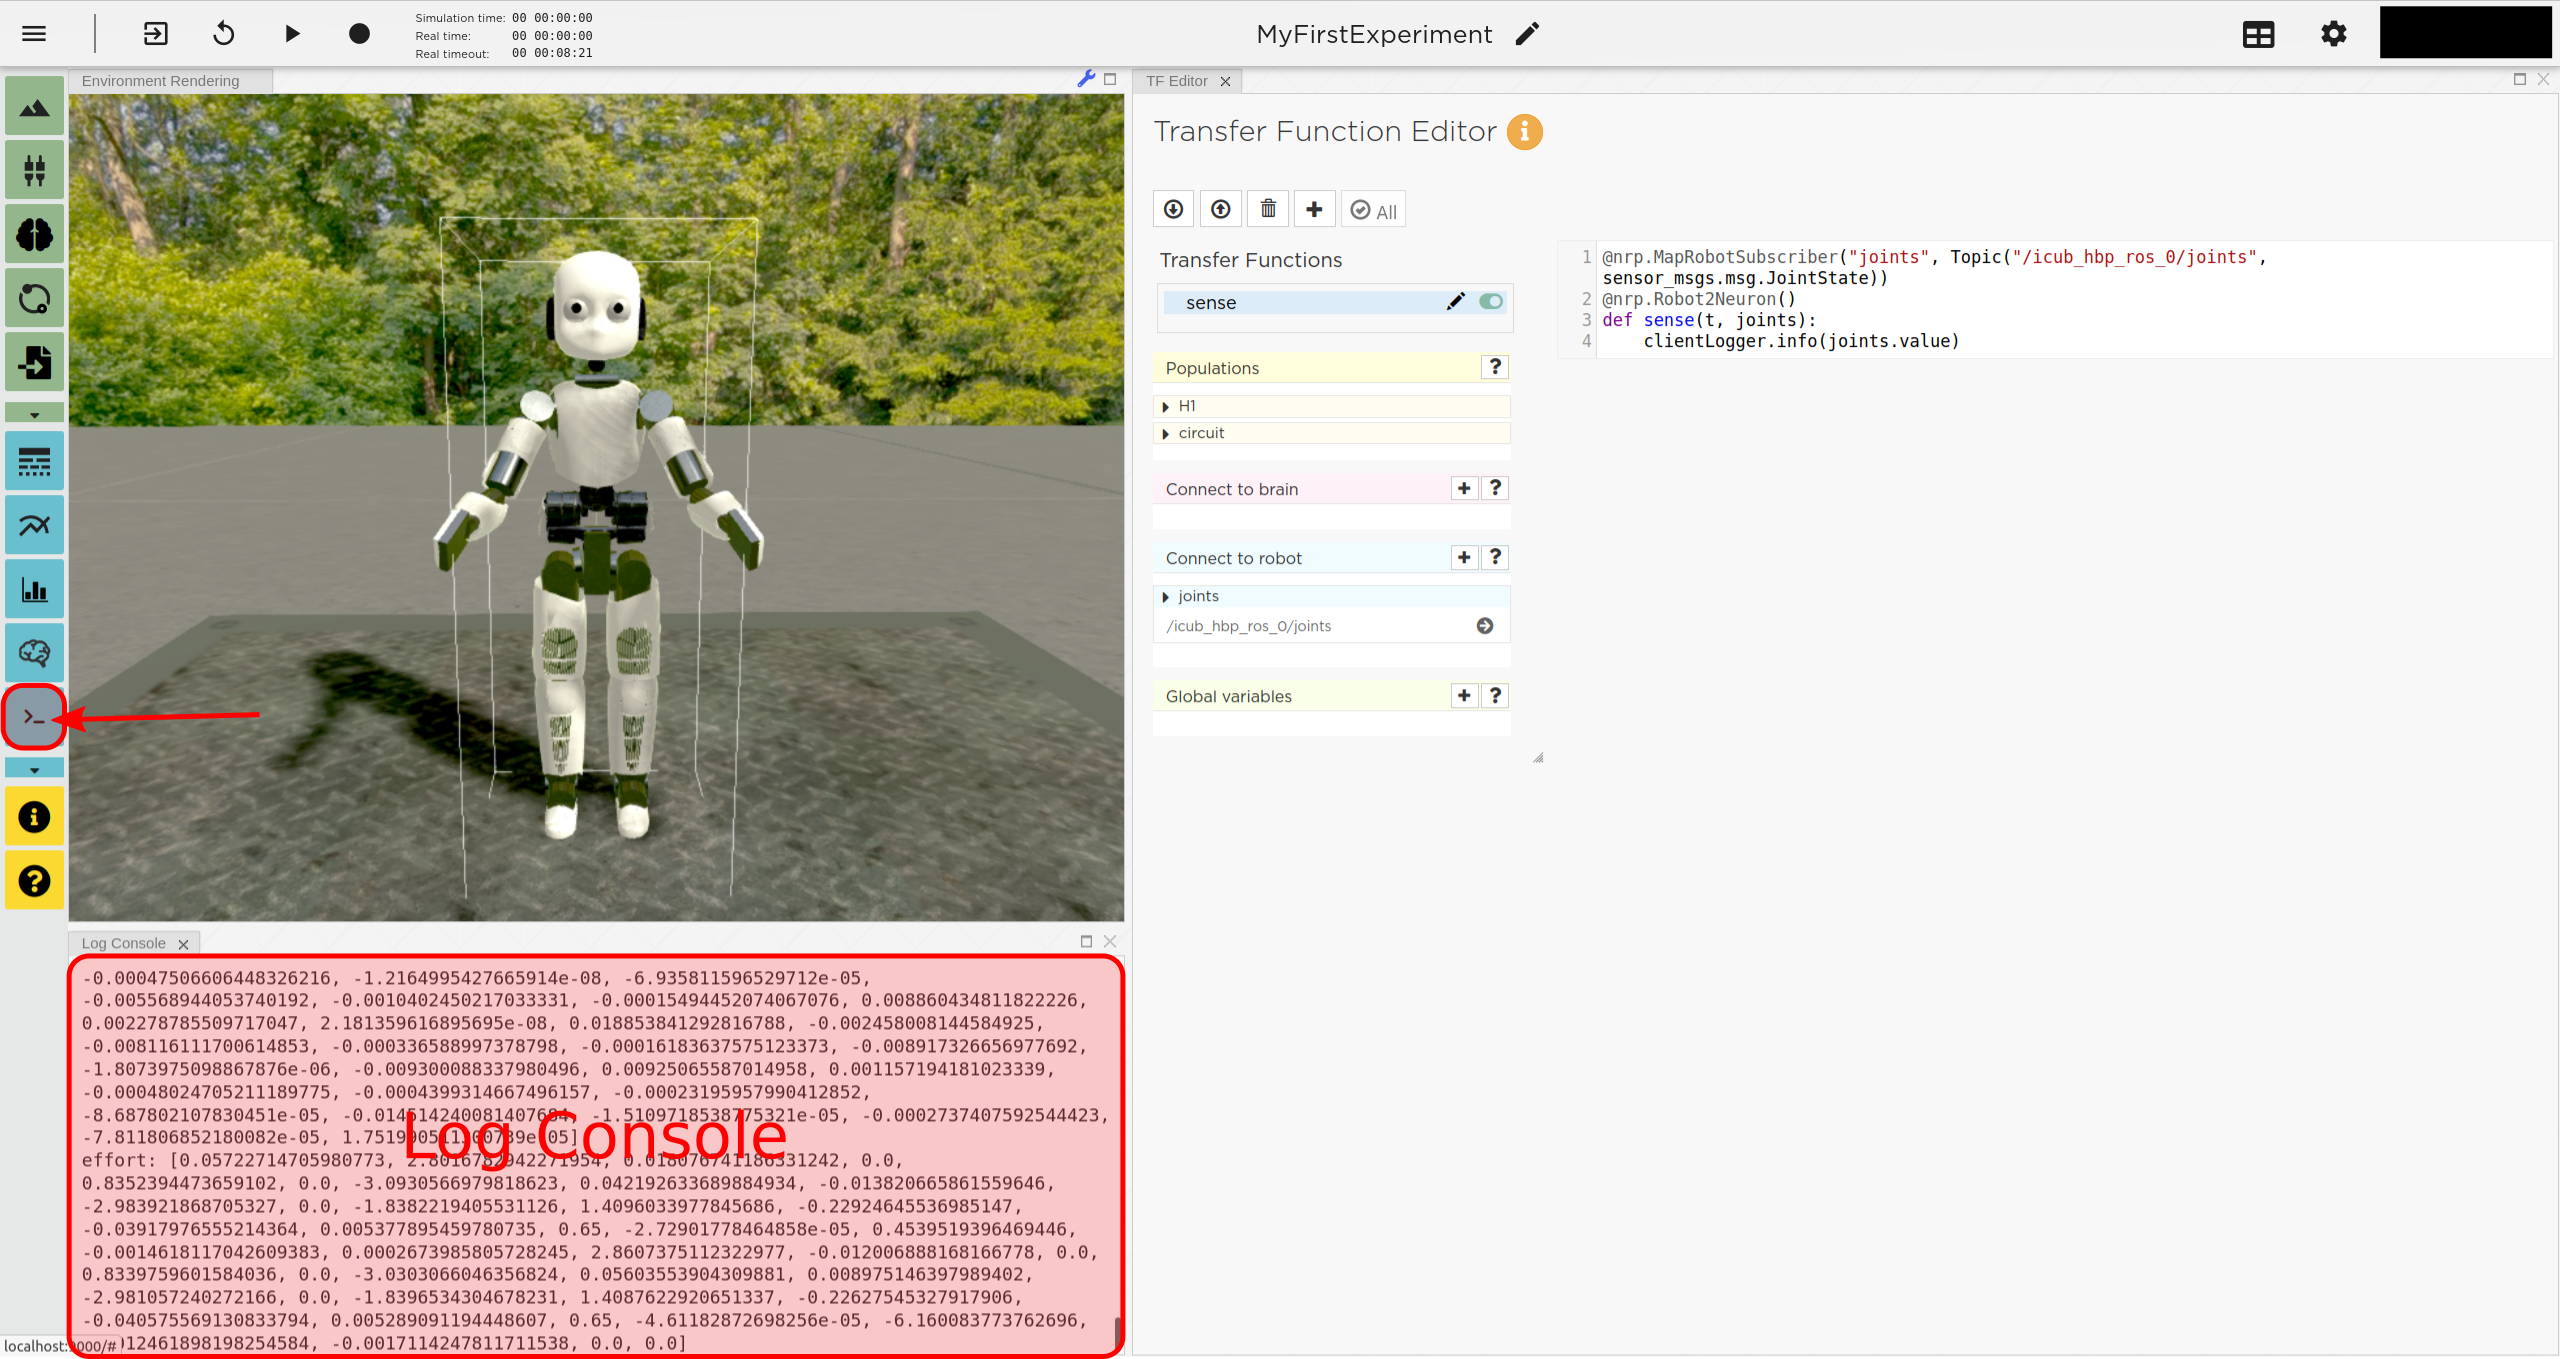Click the wrench icon in Environment Rendering
The width and height of the screenshot is (2560, 1359).
1087,79
